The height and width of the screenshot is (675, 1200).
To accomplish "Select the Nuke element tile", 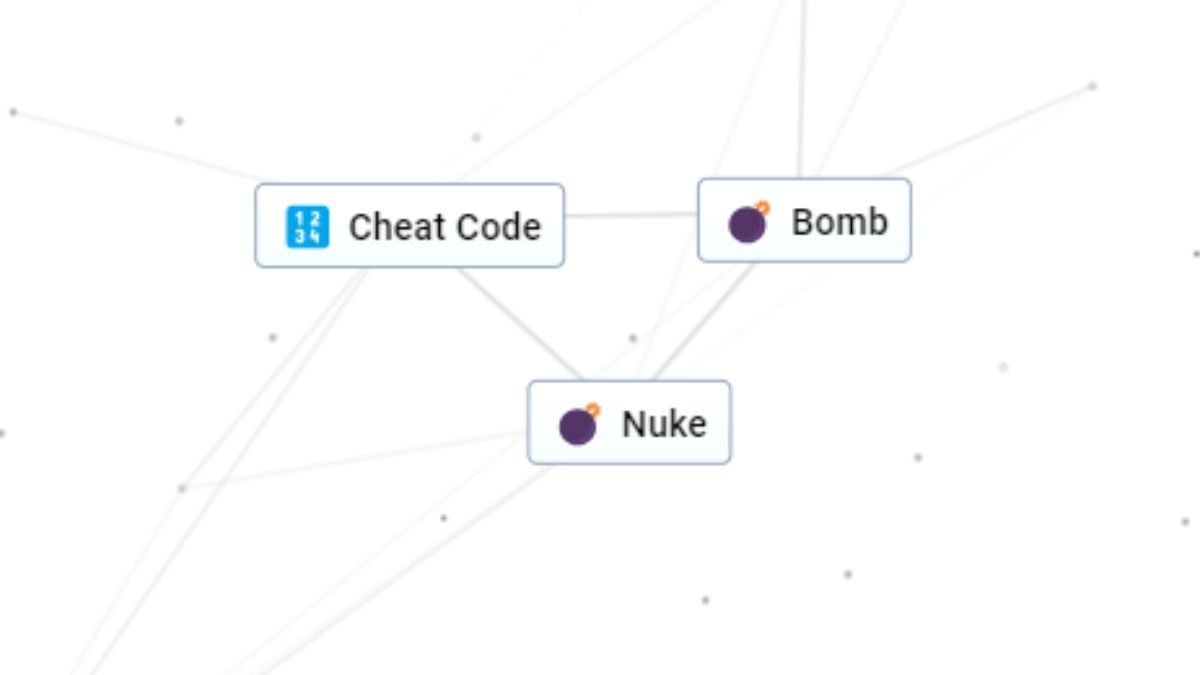I will pos(628,421).
